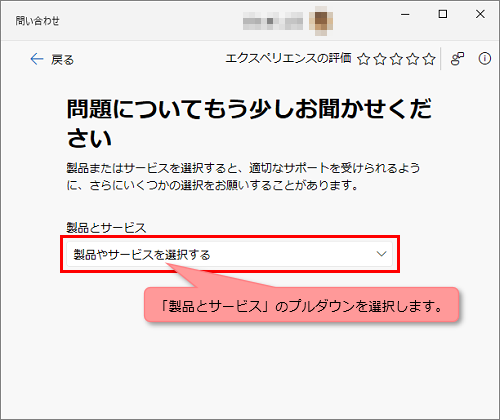This screenshot has width=500, height=420.
Task: Click the blue back arrow icon
Action: 37,59
